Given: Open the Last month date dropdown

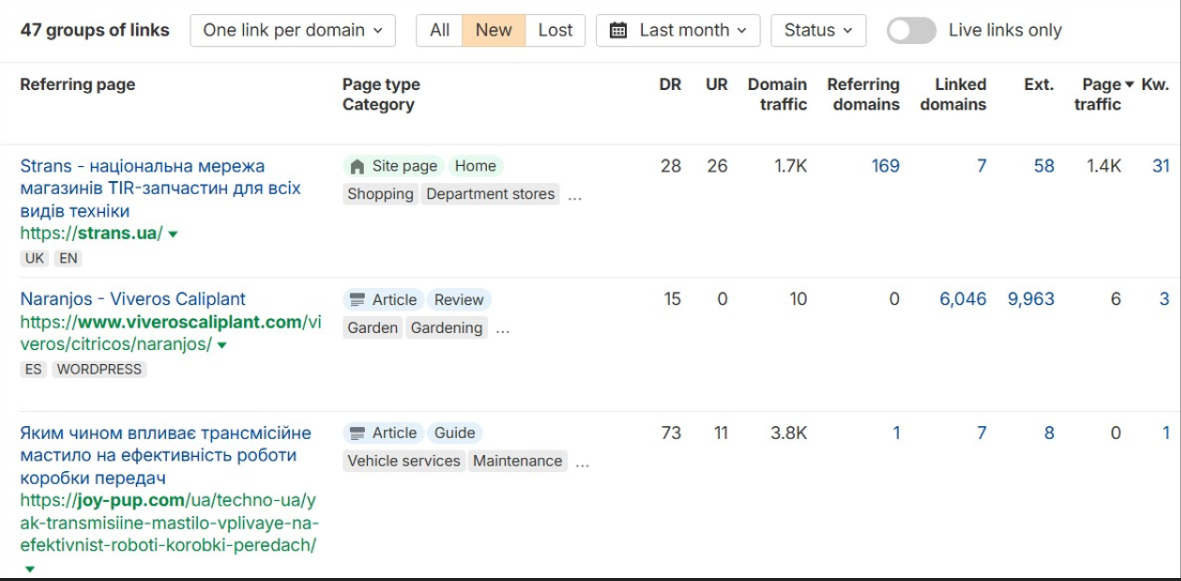Looking at the screenshot, I should 678,30.
